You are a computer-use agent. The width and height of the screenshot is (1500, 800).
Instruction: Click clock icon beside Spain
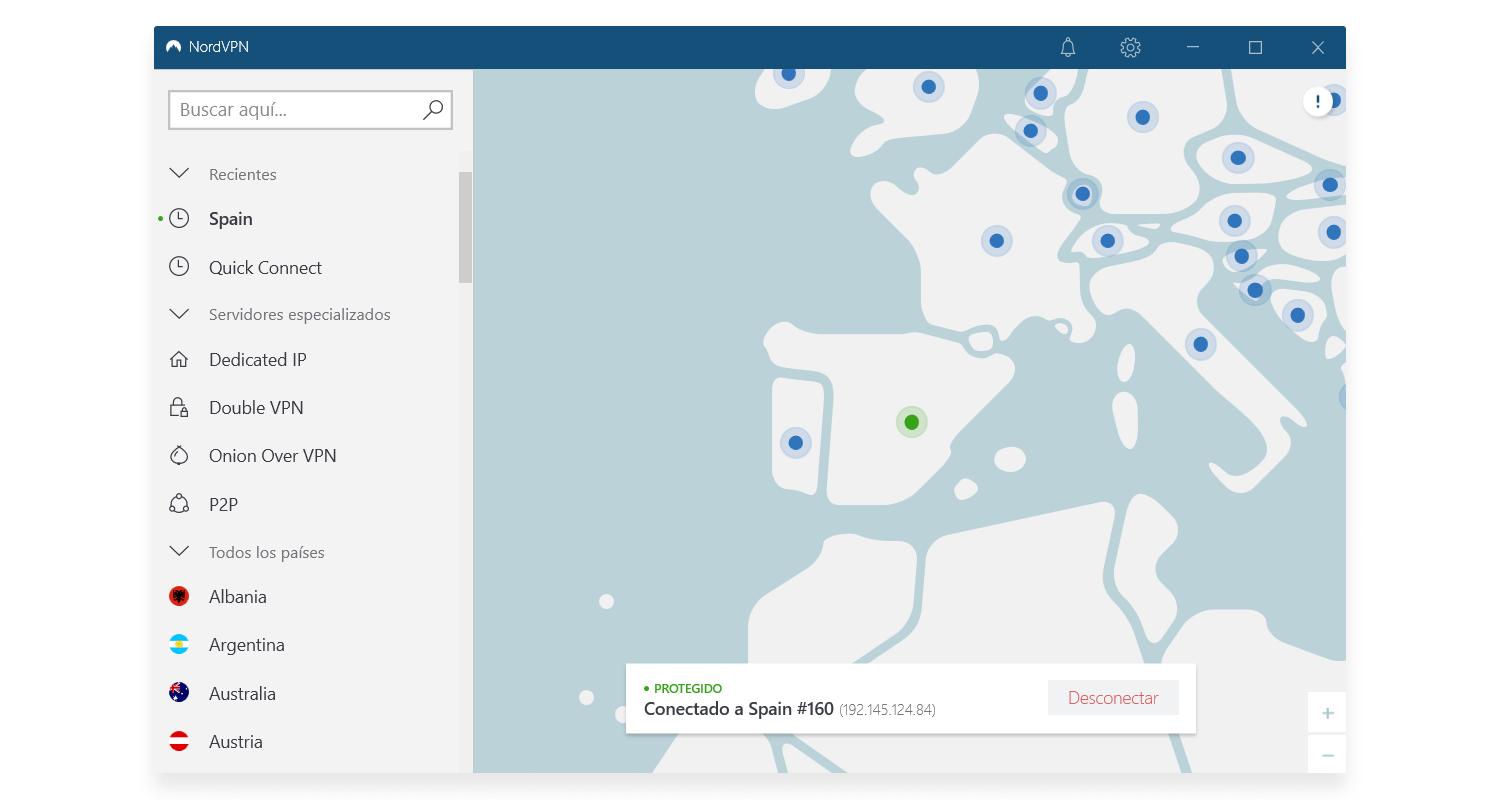click(179, 218)
